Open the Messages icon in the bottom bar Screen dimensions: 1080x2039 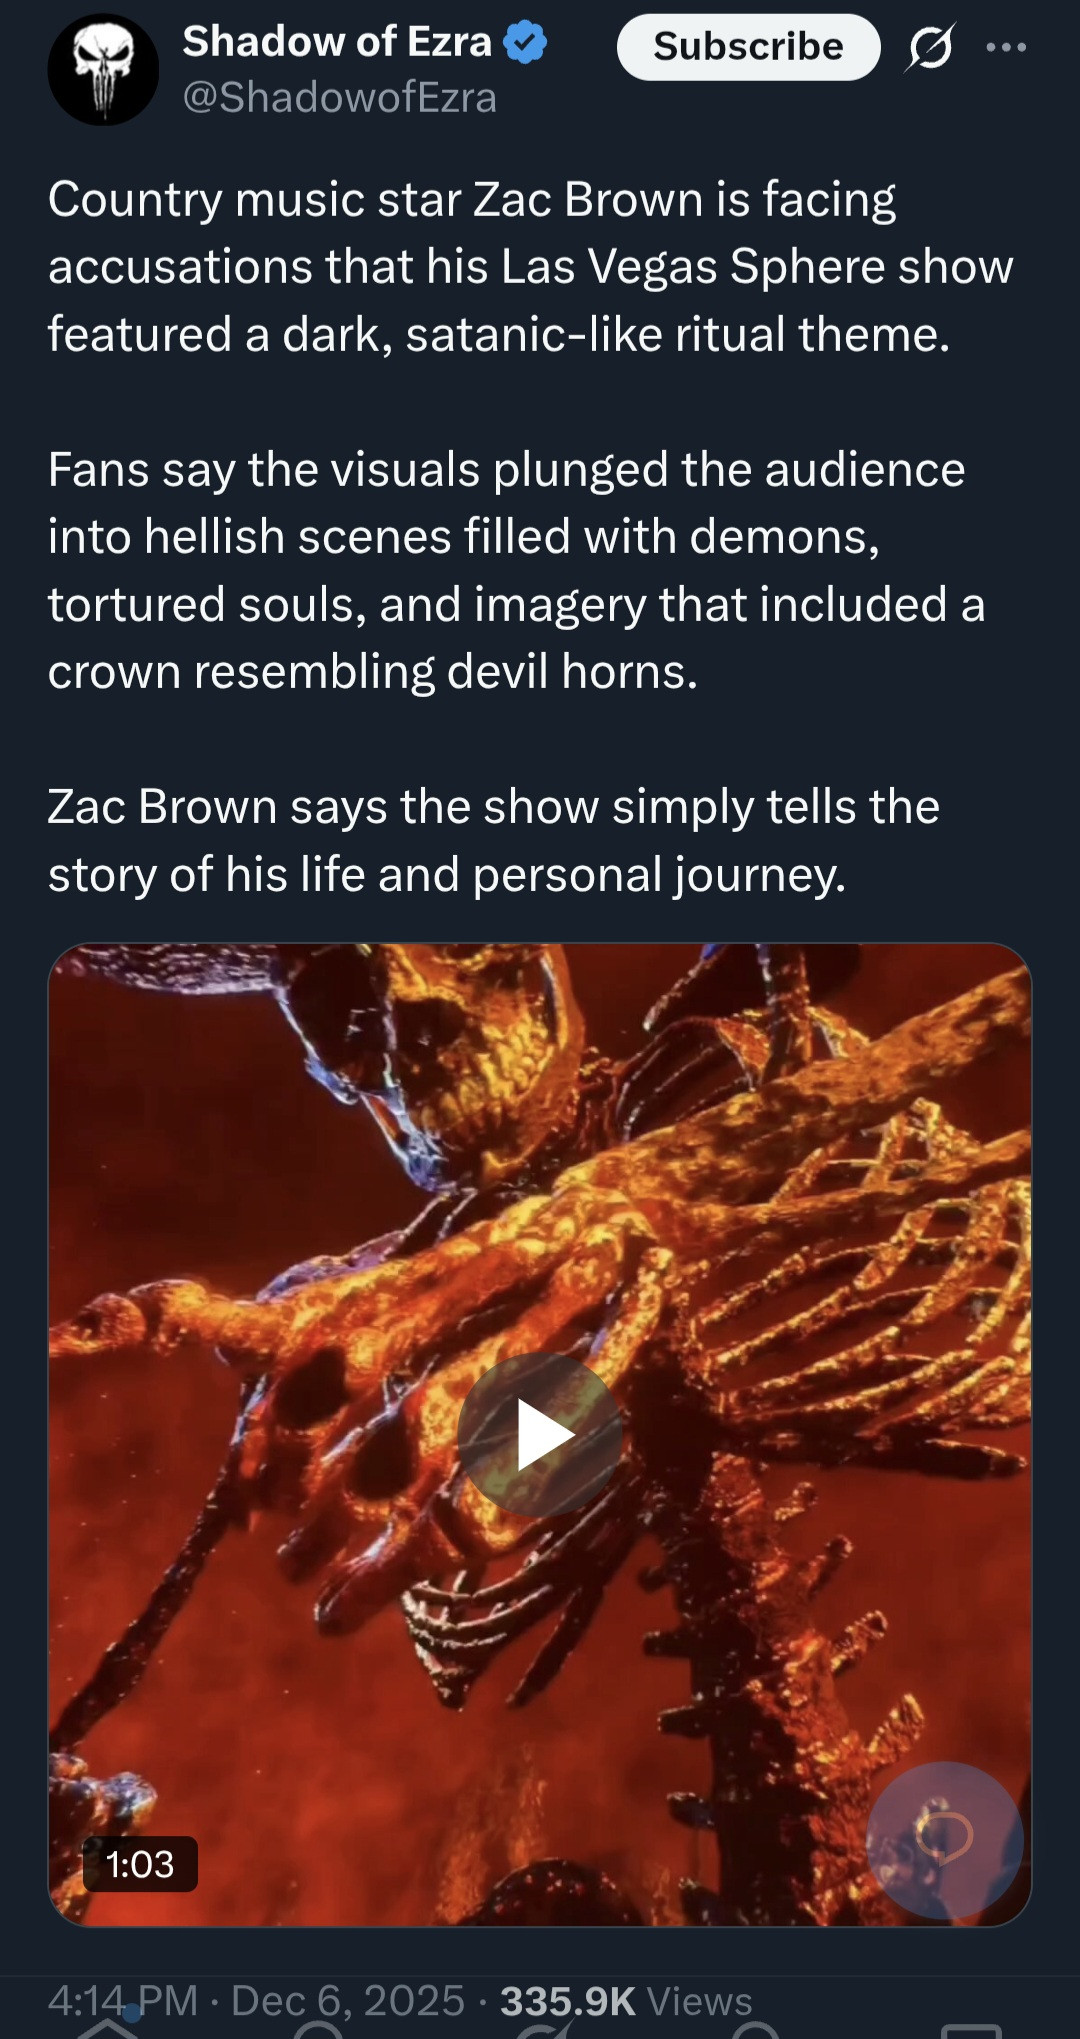972,2030
